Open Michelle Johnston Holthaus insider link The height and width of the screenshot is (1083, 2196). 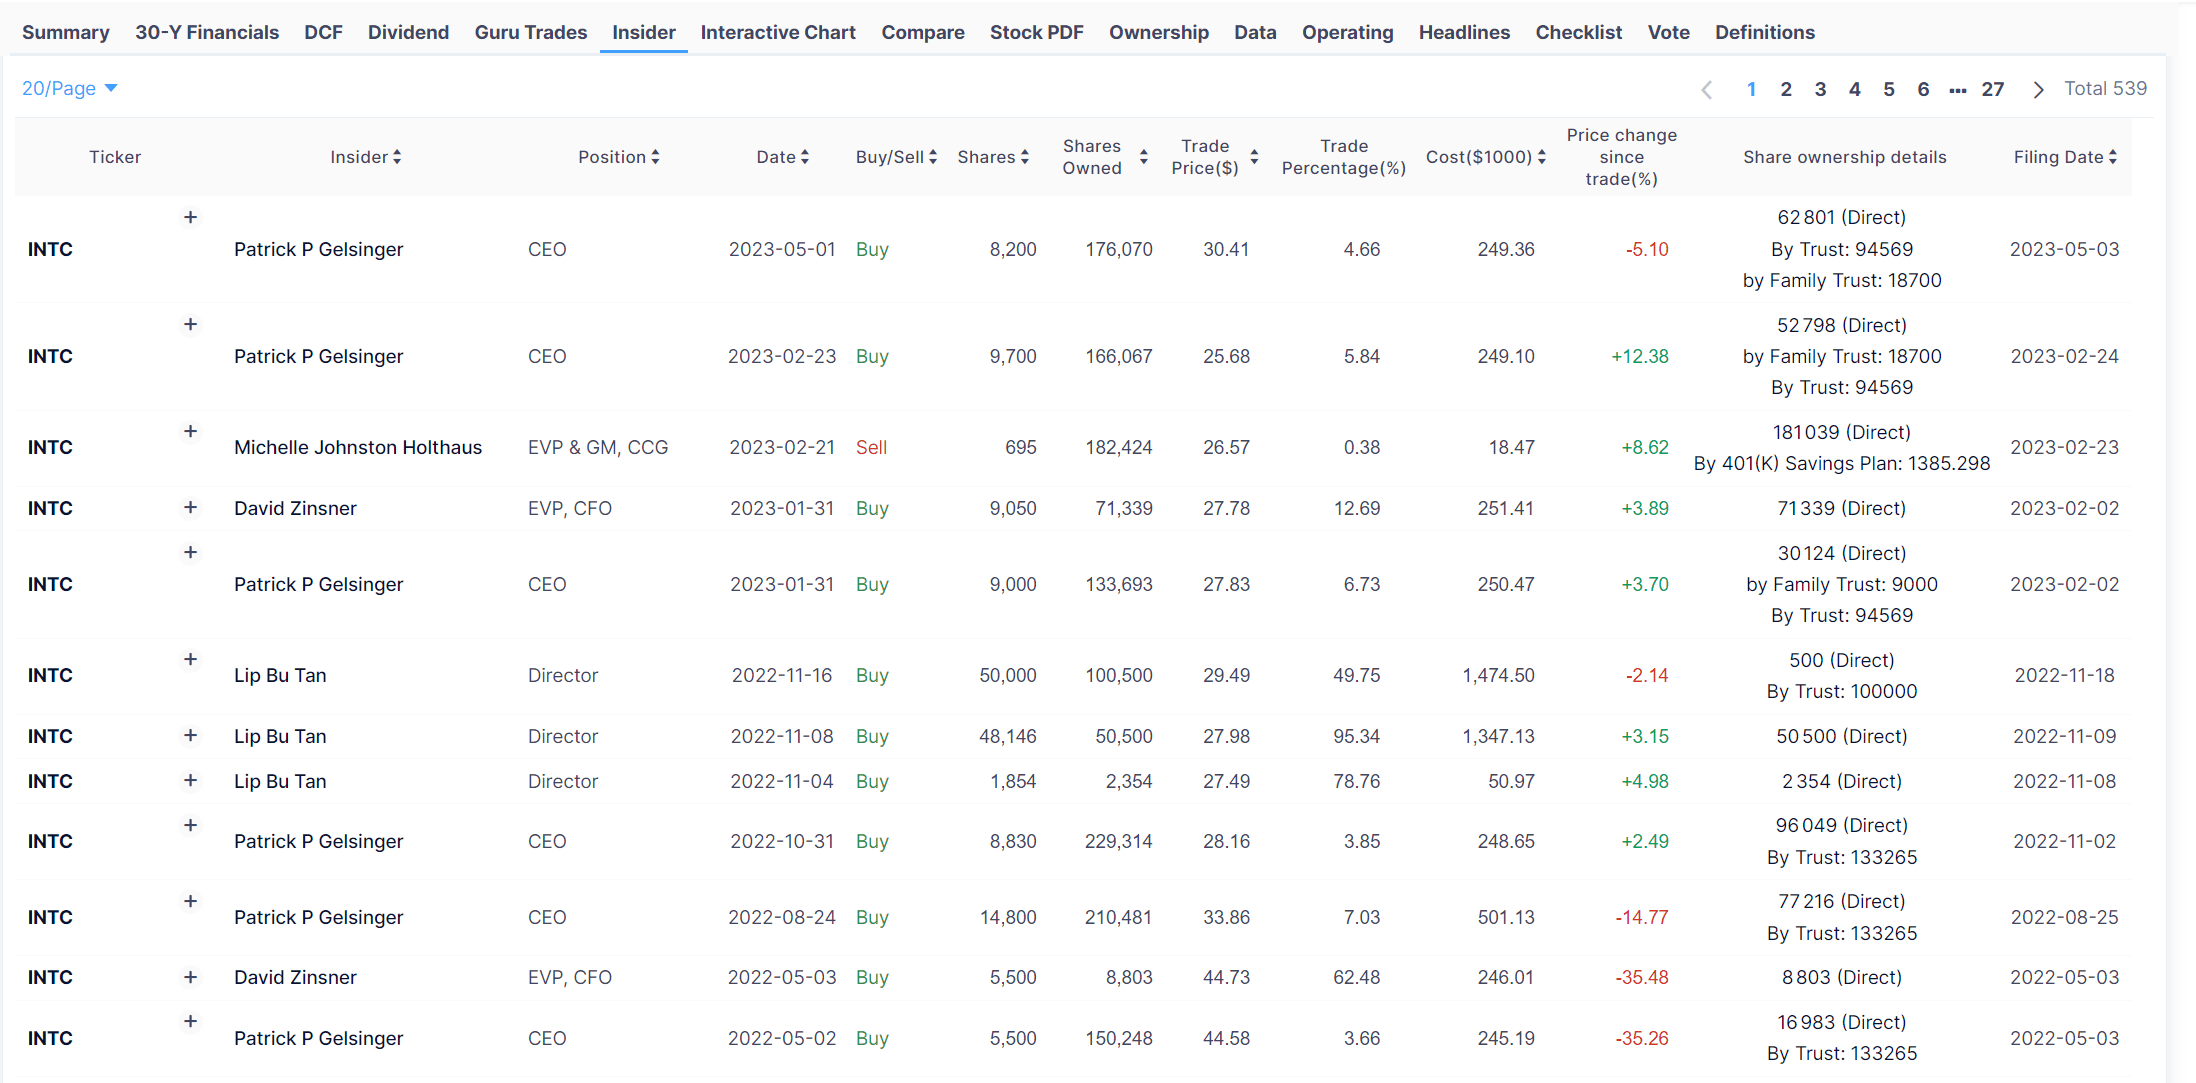pyautogui.click(x=358, y=447)
